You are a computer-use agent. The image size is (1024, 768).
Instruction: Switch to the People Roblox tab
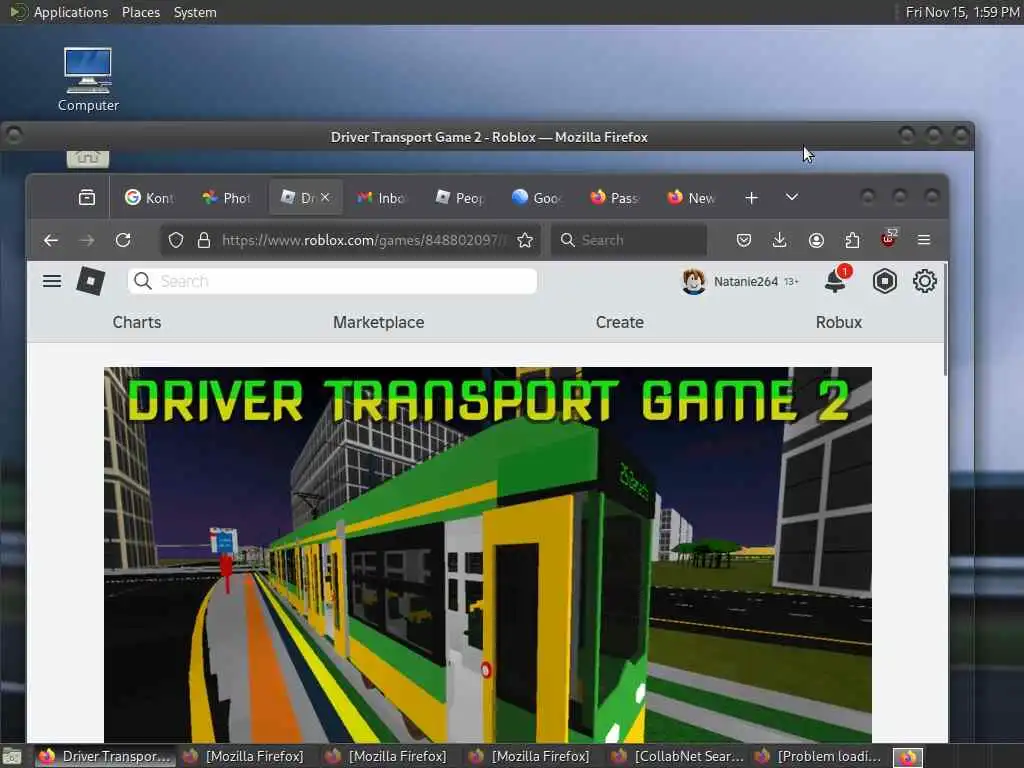(460, 198)
